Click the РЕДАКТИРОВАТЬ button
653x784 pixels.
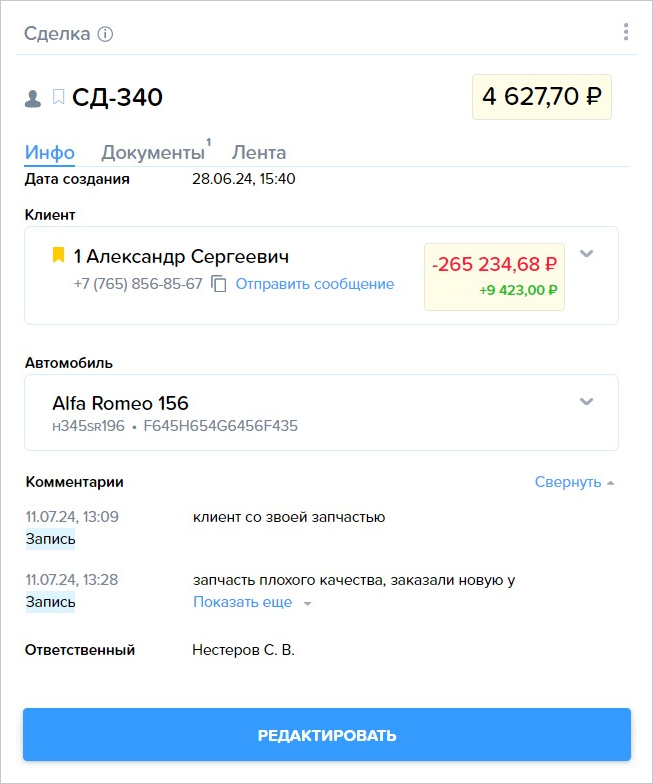click(327, 734)
